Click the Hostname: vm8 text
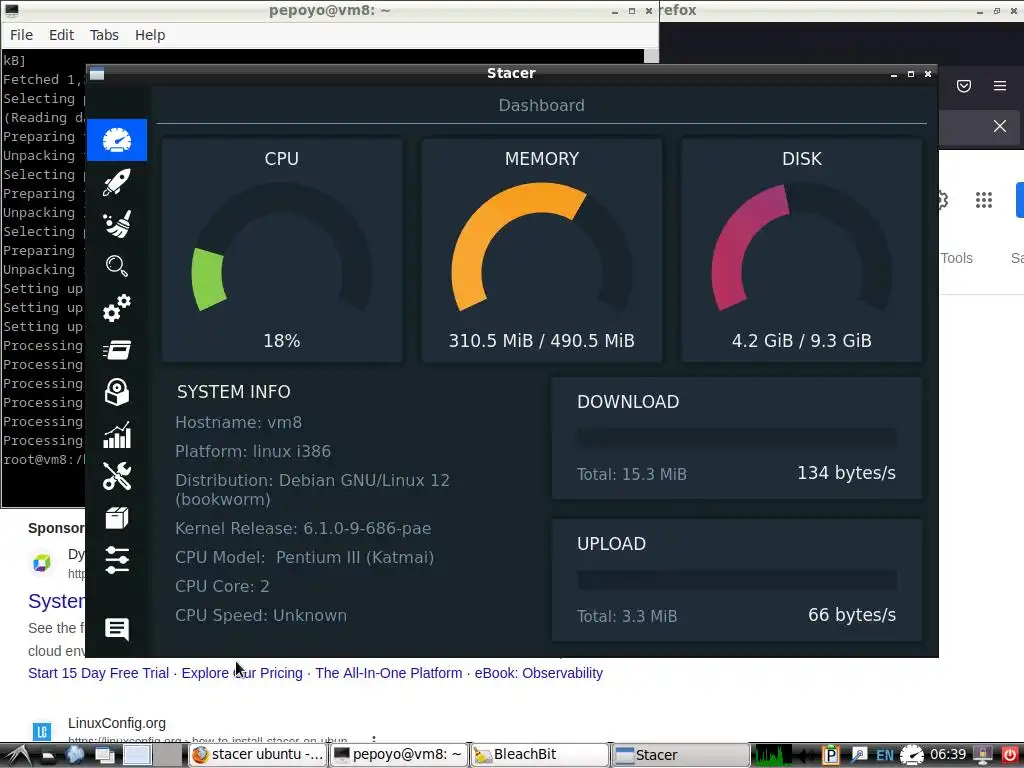Image resolution: width=1024 pixels, height=768 pixels. [x=238, y=423]
